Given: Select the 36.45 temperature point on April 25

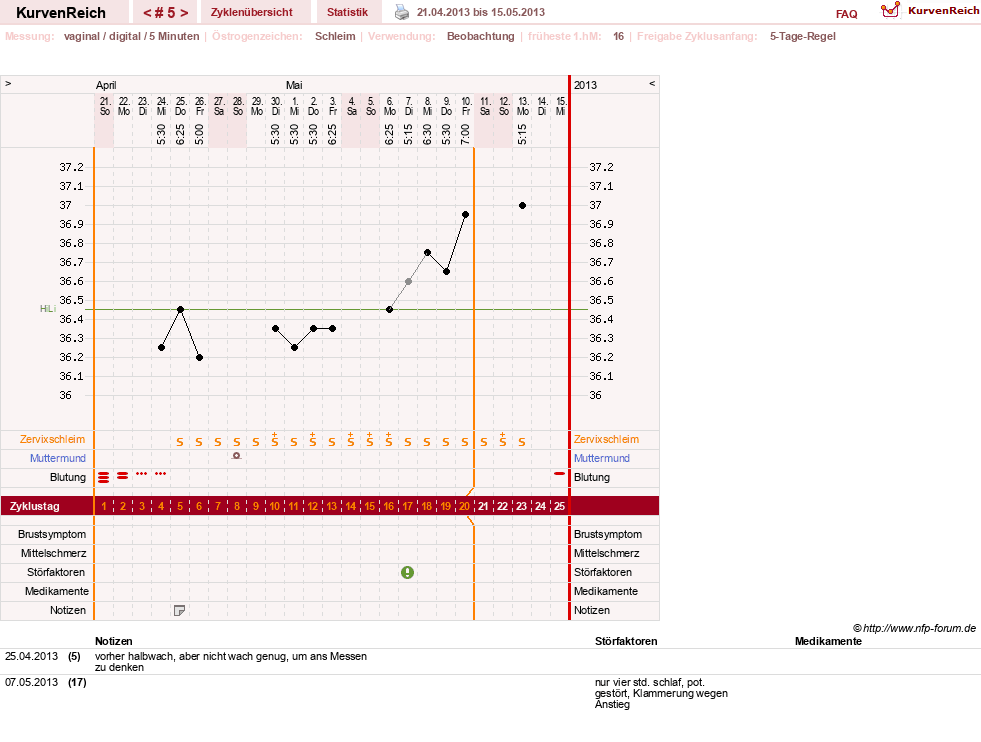Looking at the screenshot, I should 180,309.
